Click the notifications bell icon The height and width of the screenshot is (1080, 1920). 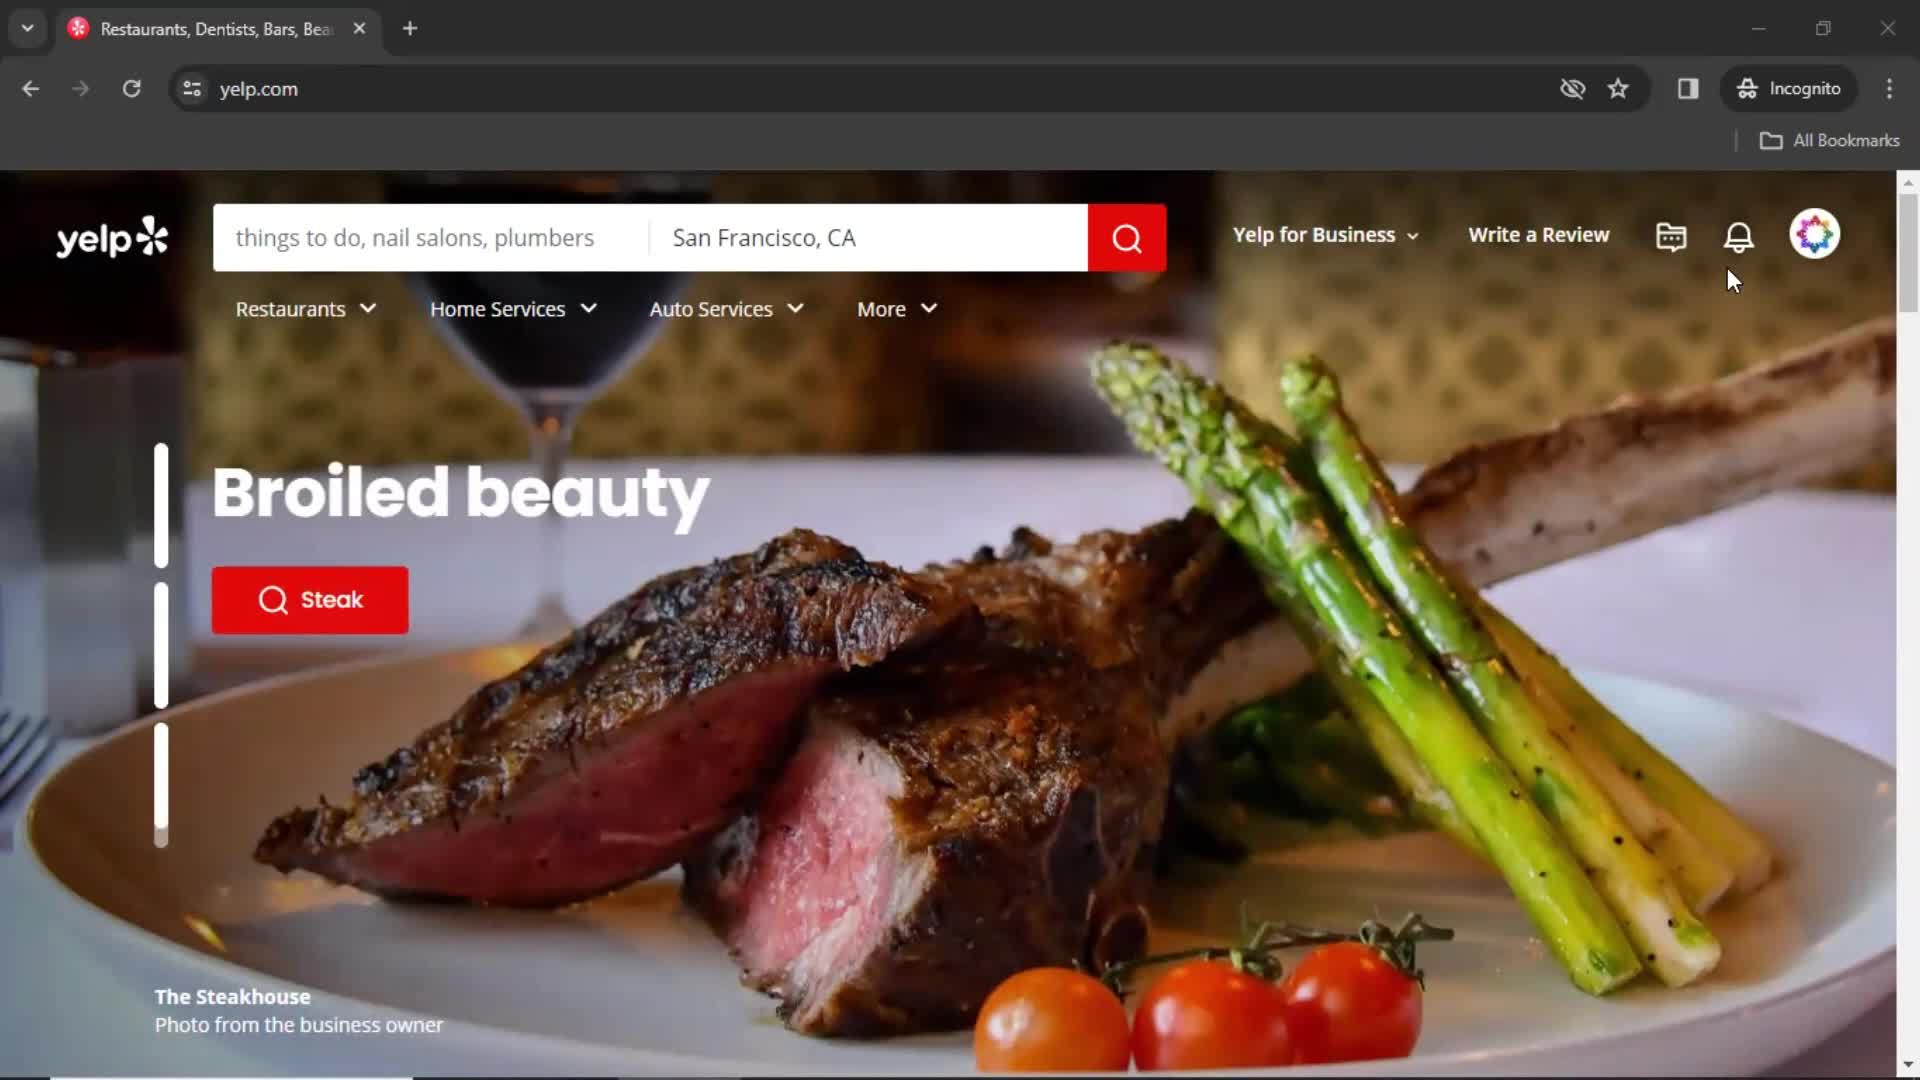pyautogui.click(x=1739, y=235)
